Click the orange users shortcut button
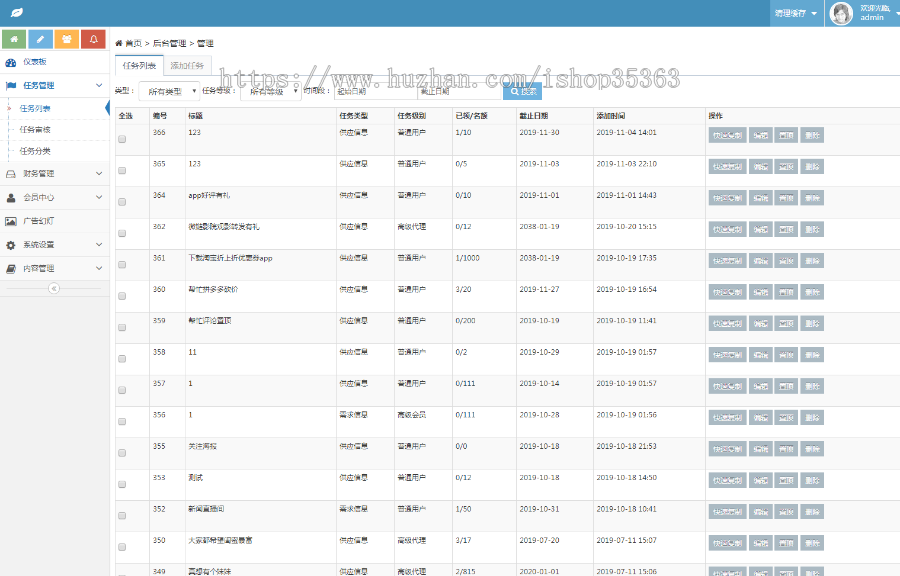 point(67,40)
